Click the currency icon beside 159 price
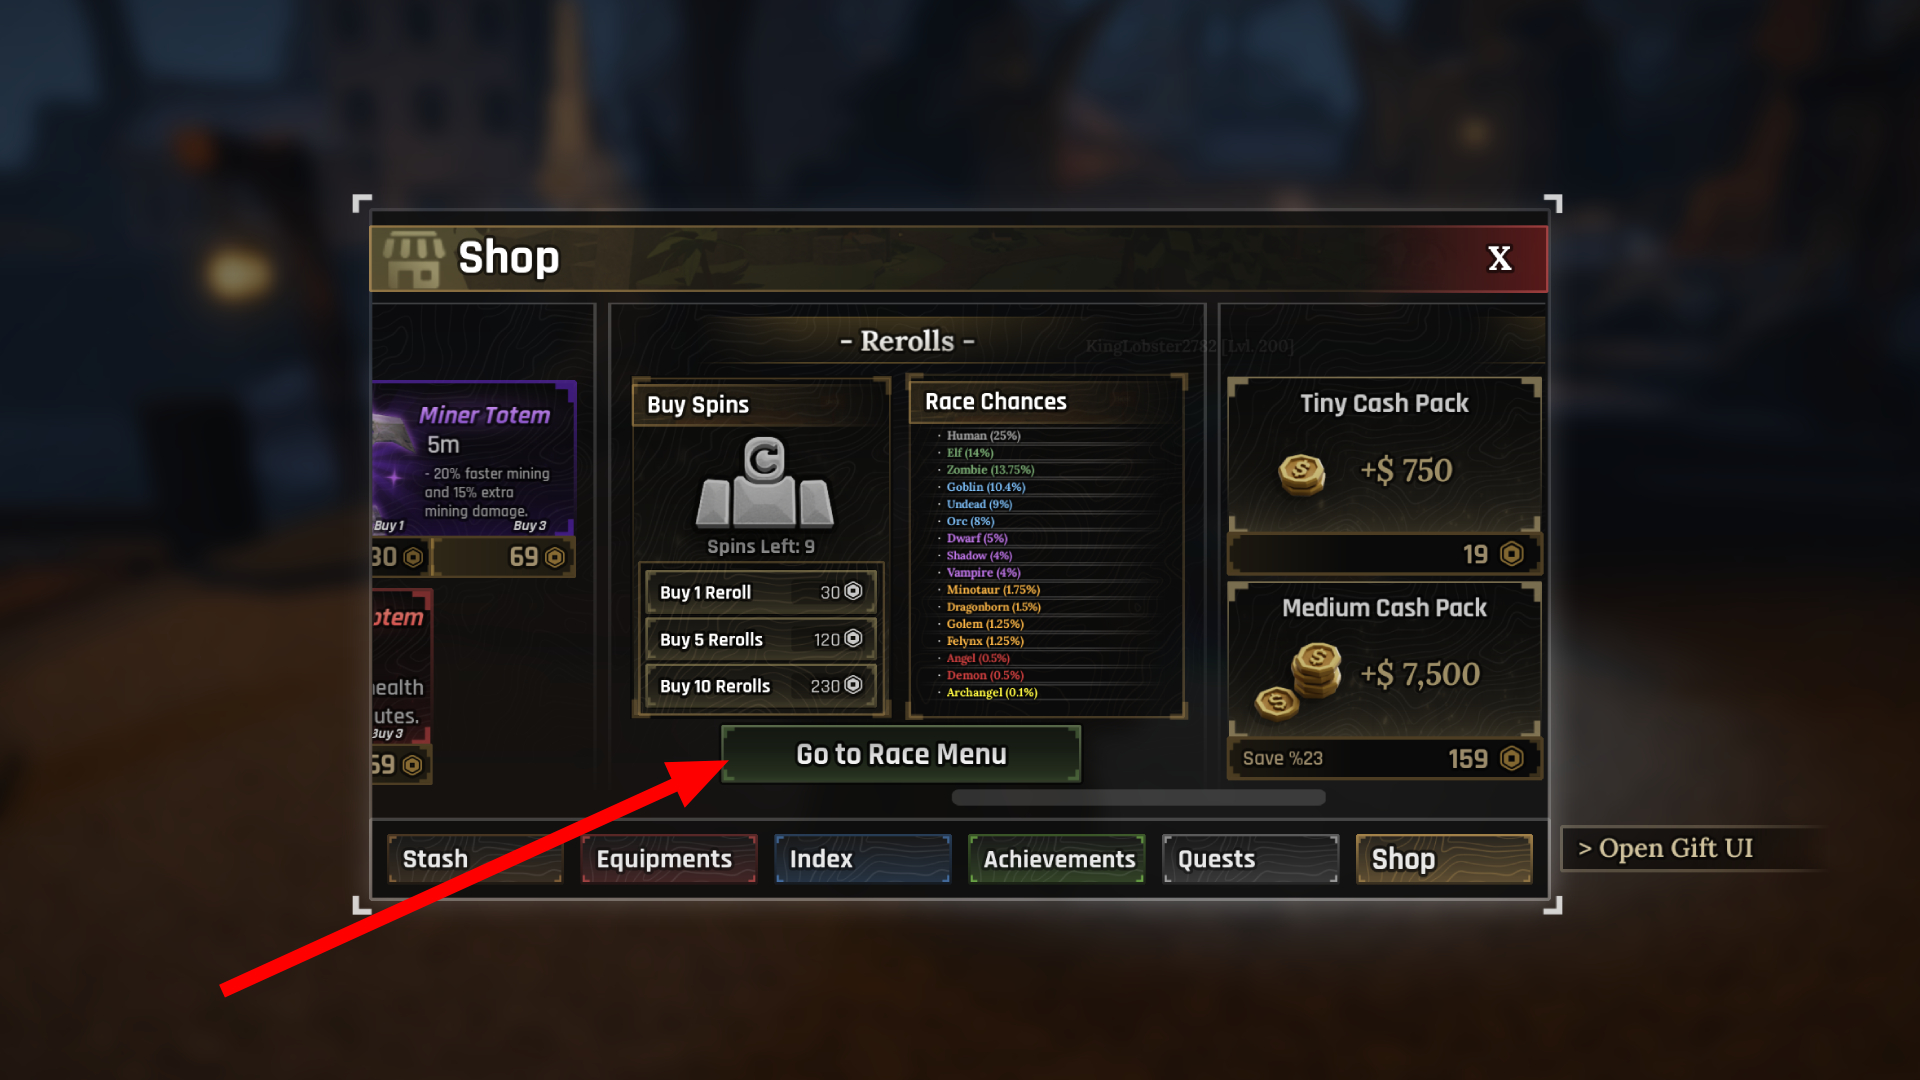Screen dimensions: 1920x1080 pos(1512,759)
